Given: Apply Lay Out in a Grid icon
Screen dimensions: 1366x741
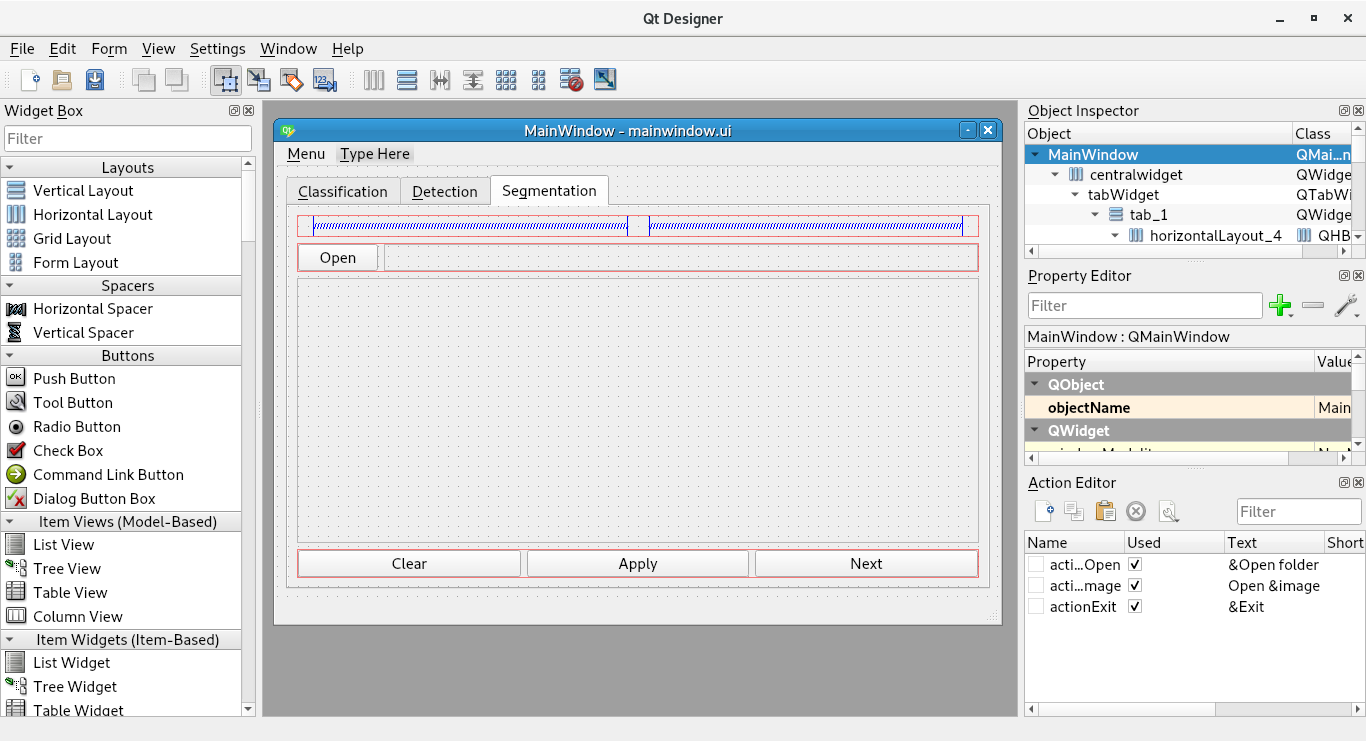Looking at the screenshot, I should pos(506,80).
